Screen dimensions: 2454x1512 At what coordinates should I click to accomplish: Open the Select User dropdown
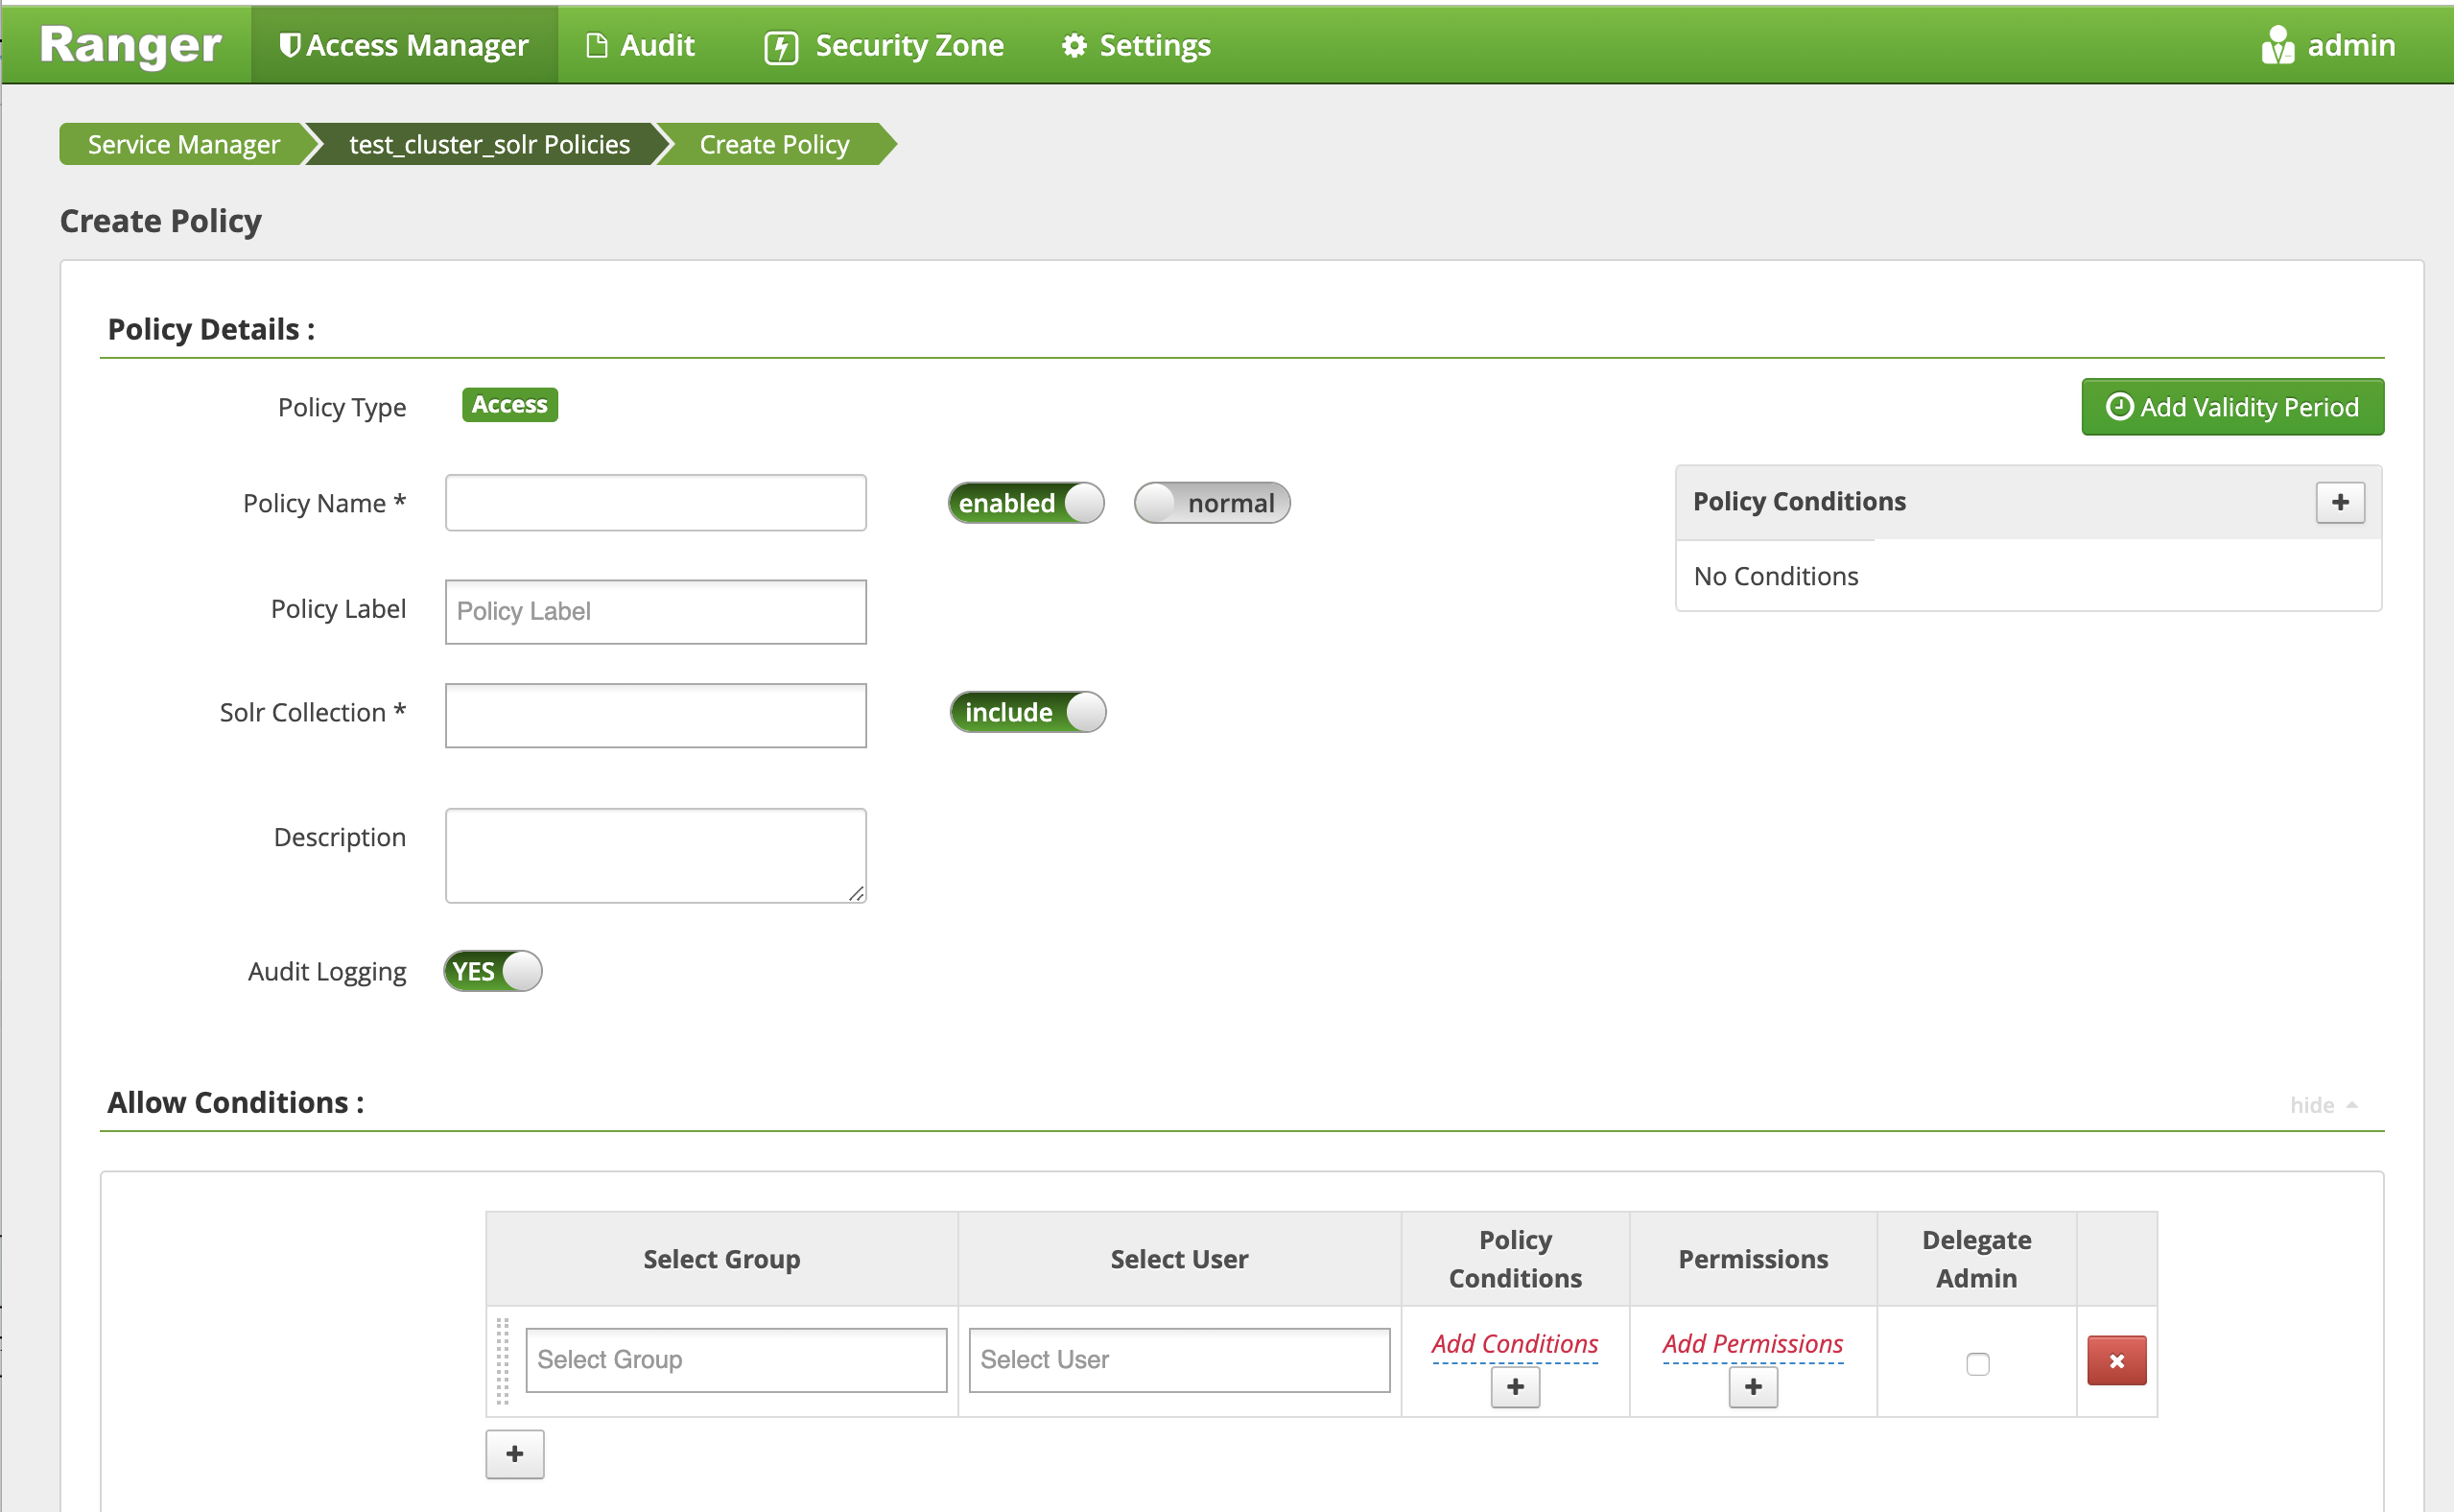[x=1179, y=1360]
